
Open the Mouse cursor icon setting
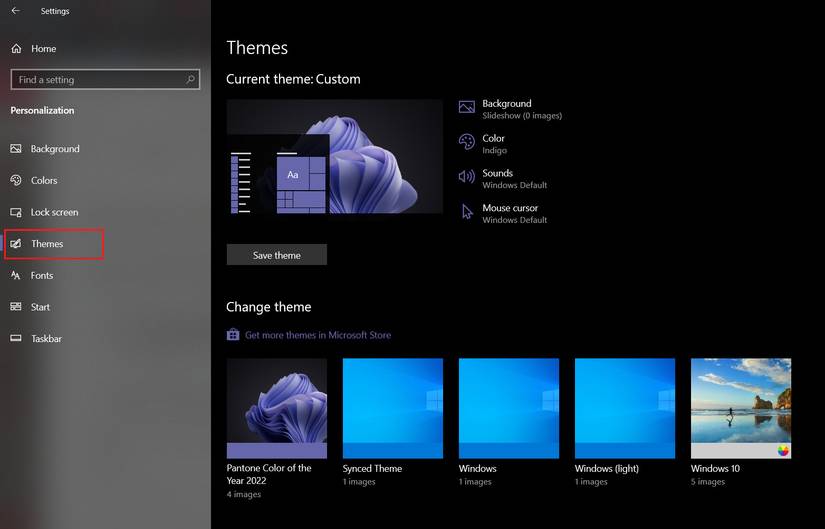(466, 212)
